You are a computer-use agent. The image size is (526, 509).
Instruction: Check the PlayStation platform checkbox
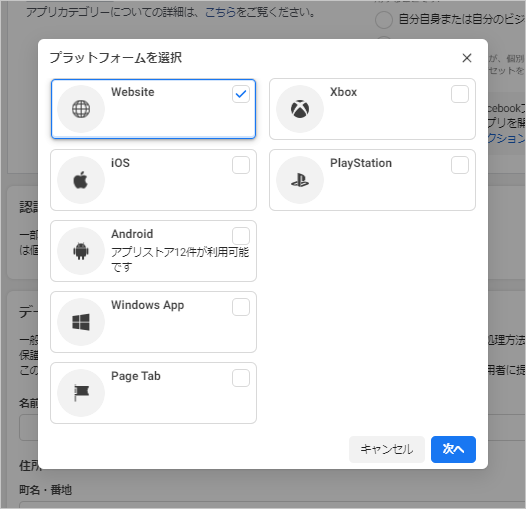point(460,165)
